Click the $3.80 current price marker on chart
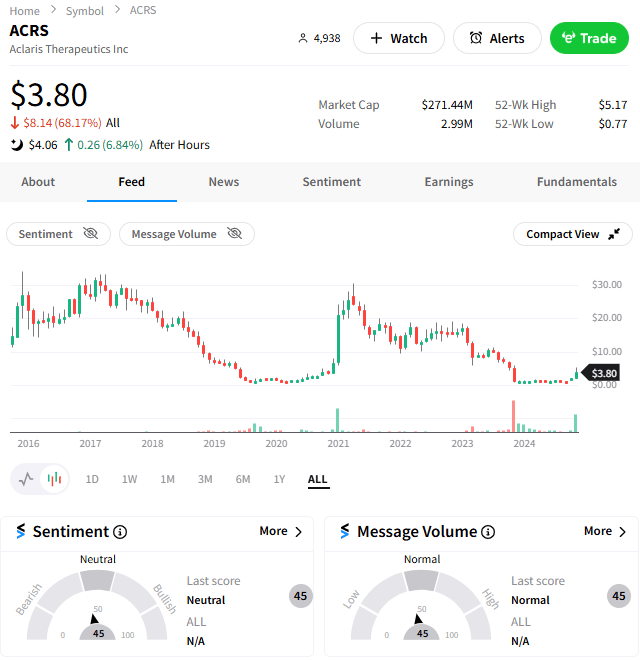This screenshot has height=660, width=640. coord(600,373)
